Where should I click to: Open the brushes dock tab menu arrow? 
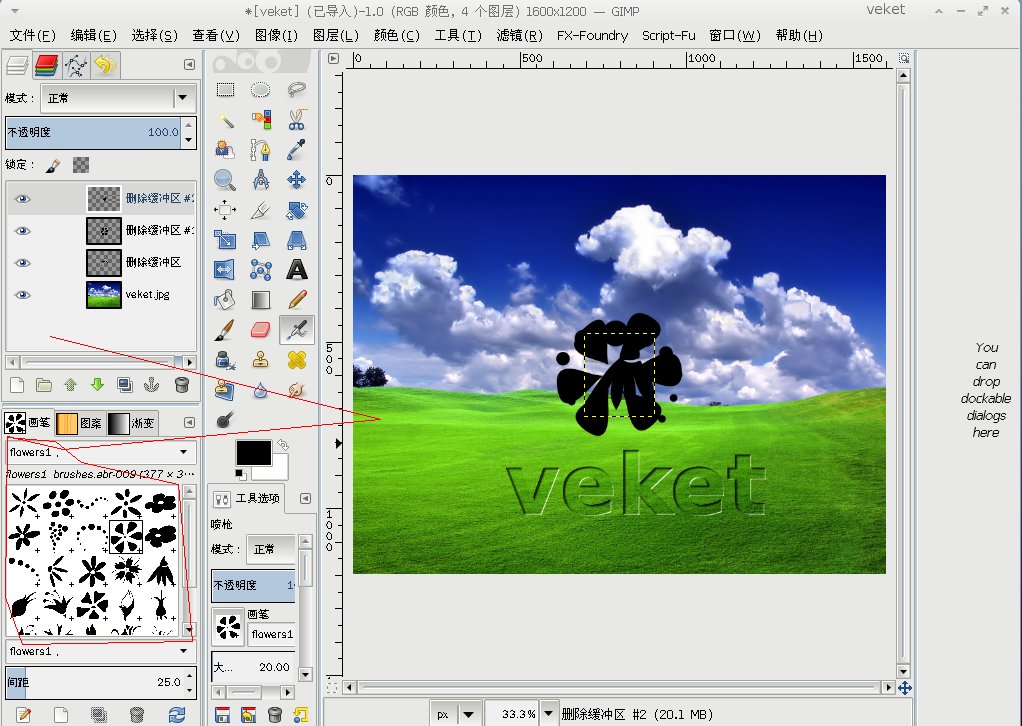[x=189, y=422]
